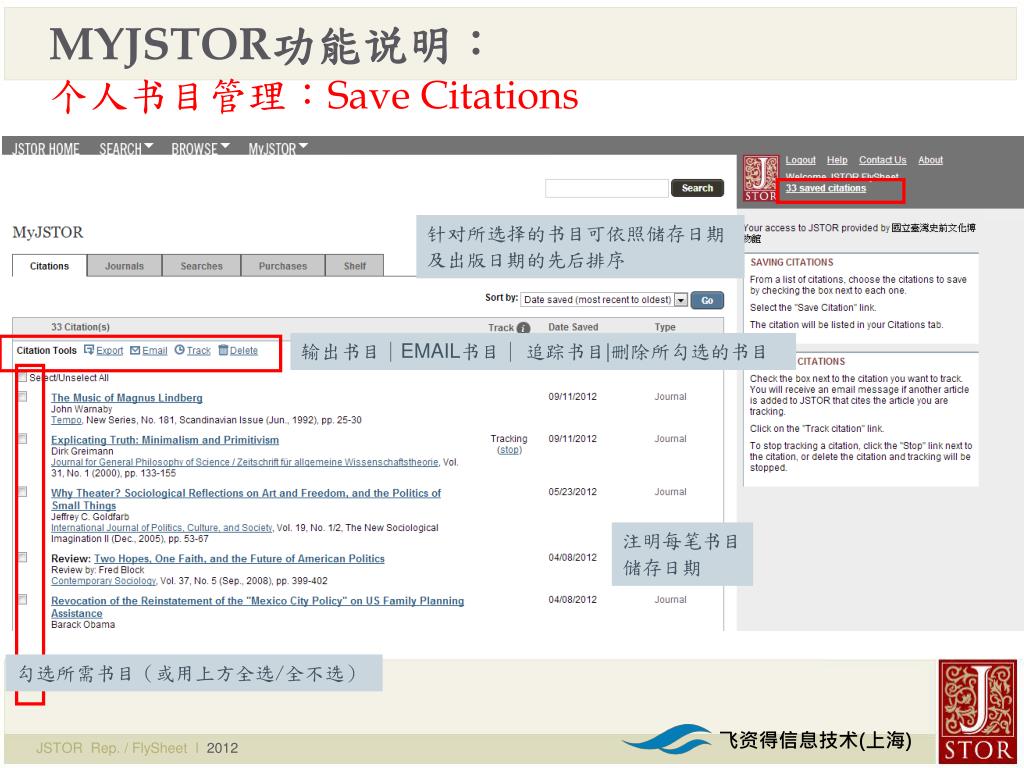Open The Music of Magnus Lindberg article
1024x768 pixels.
[x=127, y=398]
